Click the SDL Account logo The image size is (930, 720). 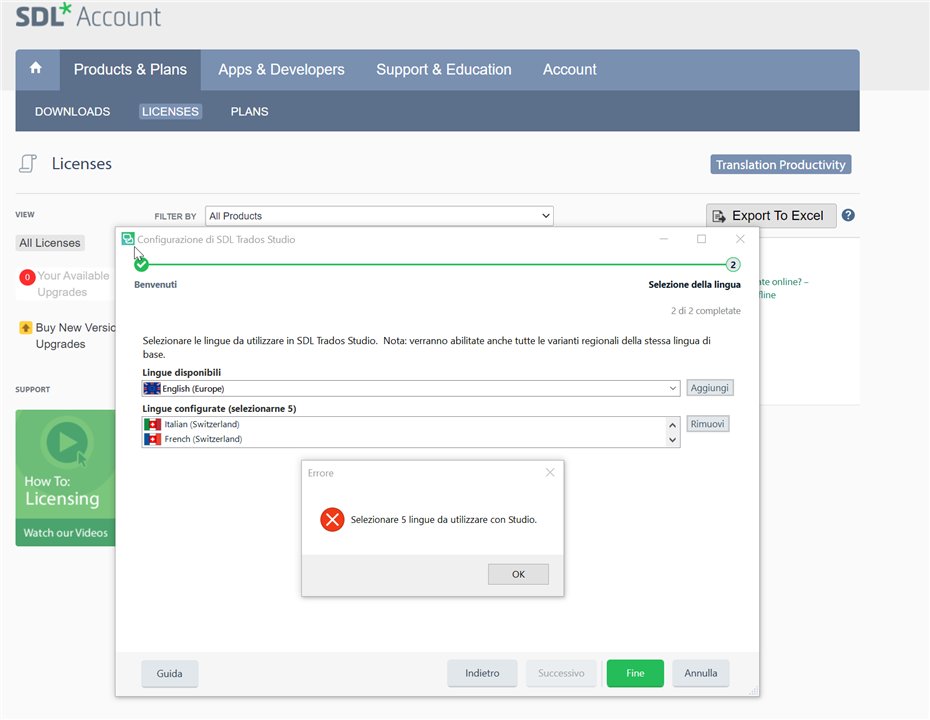click(88, 16)
